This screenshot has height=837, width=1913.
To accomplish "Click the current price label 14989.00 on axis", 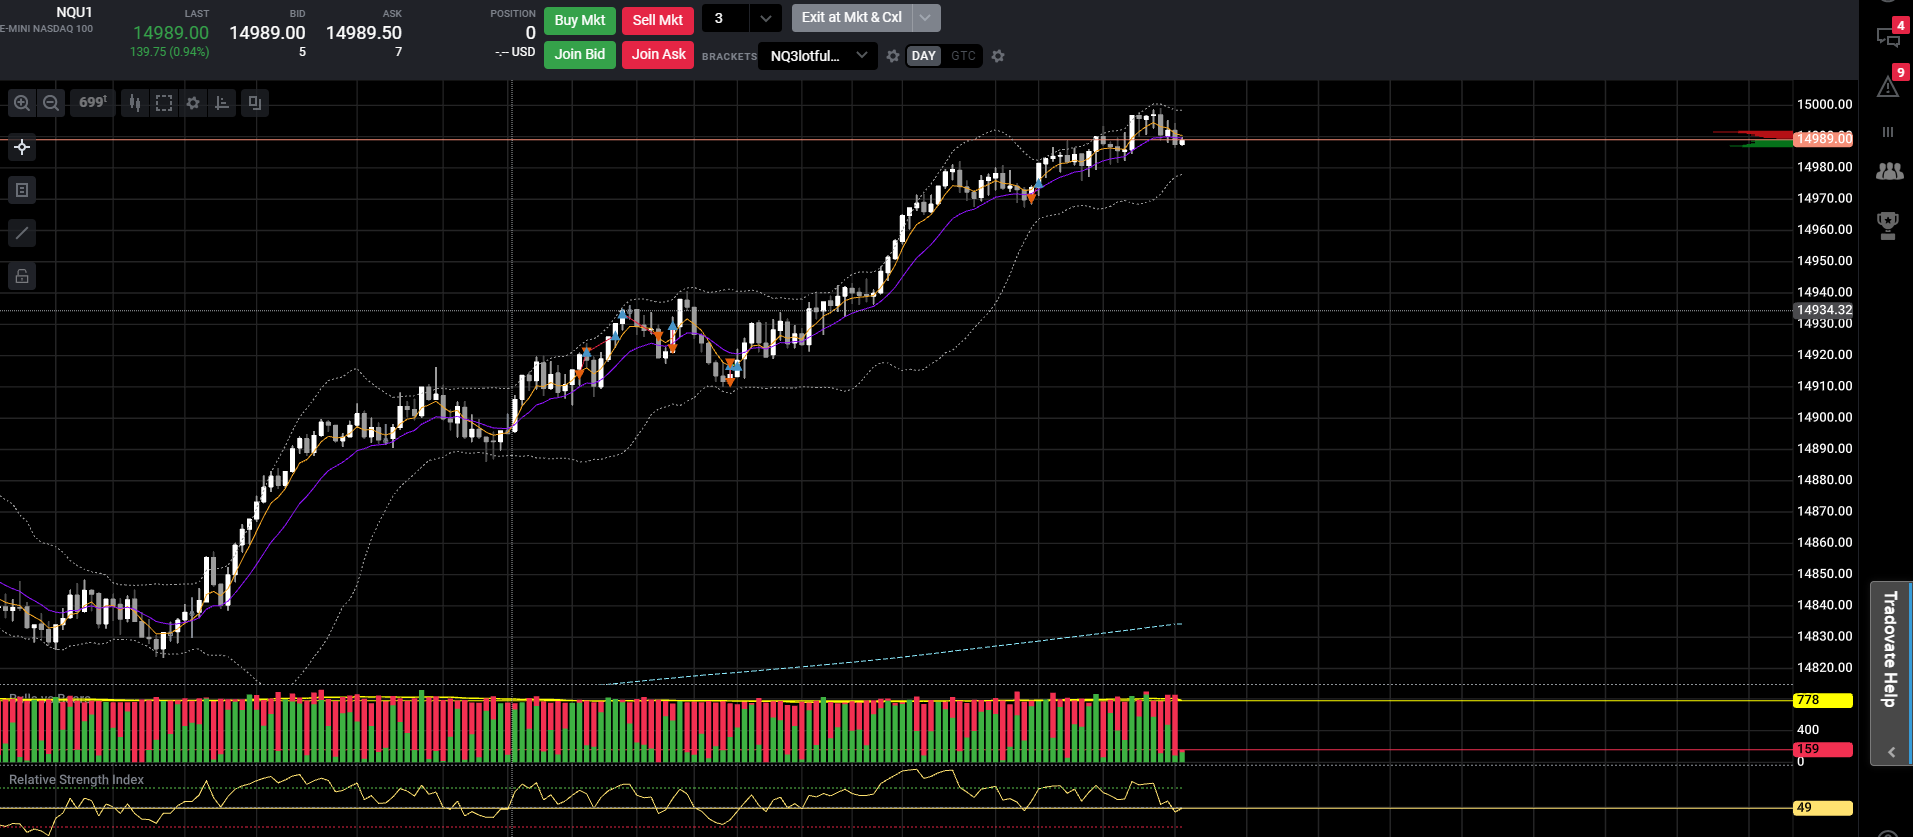I will (x=1823, y=138).
